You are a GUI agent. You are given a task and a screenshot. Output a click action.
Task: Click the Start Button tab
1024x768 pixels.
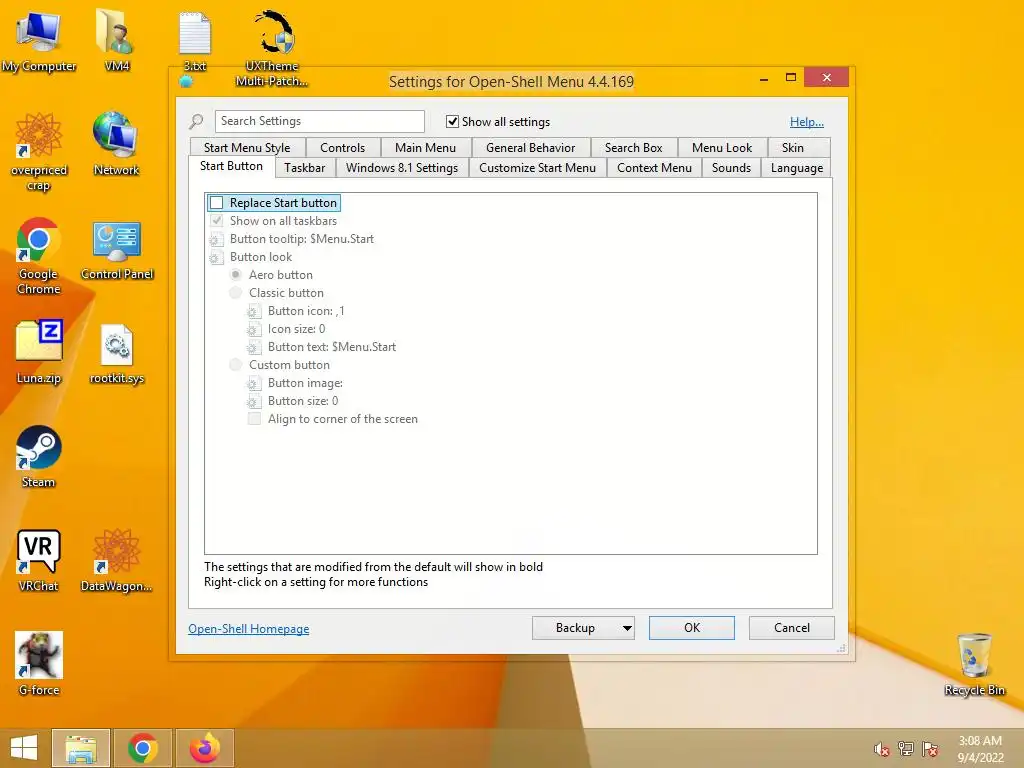(231, 167)
